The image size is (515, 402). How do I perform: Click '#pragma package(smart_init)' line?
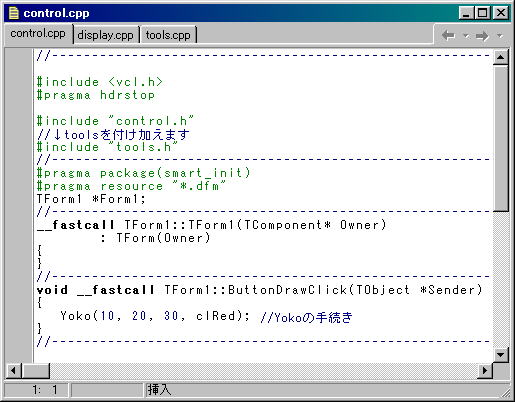[x=143, y=173]
